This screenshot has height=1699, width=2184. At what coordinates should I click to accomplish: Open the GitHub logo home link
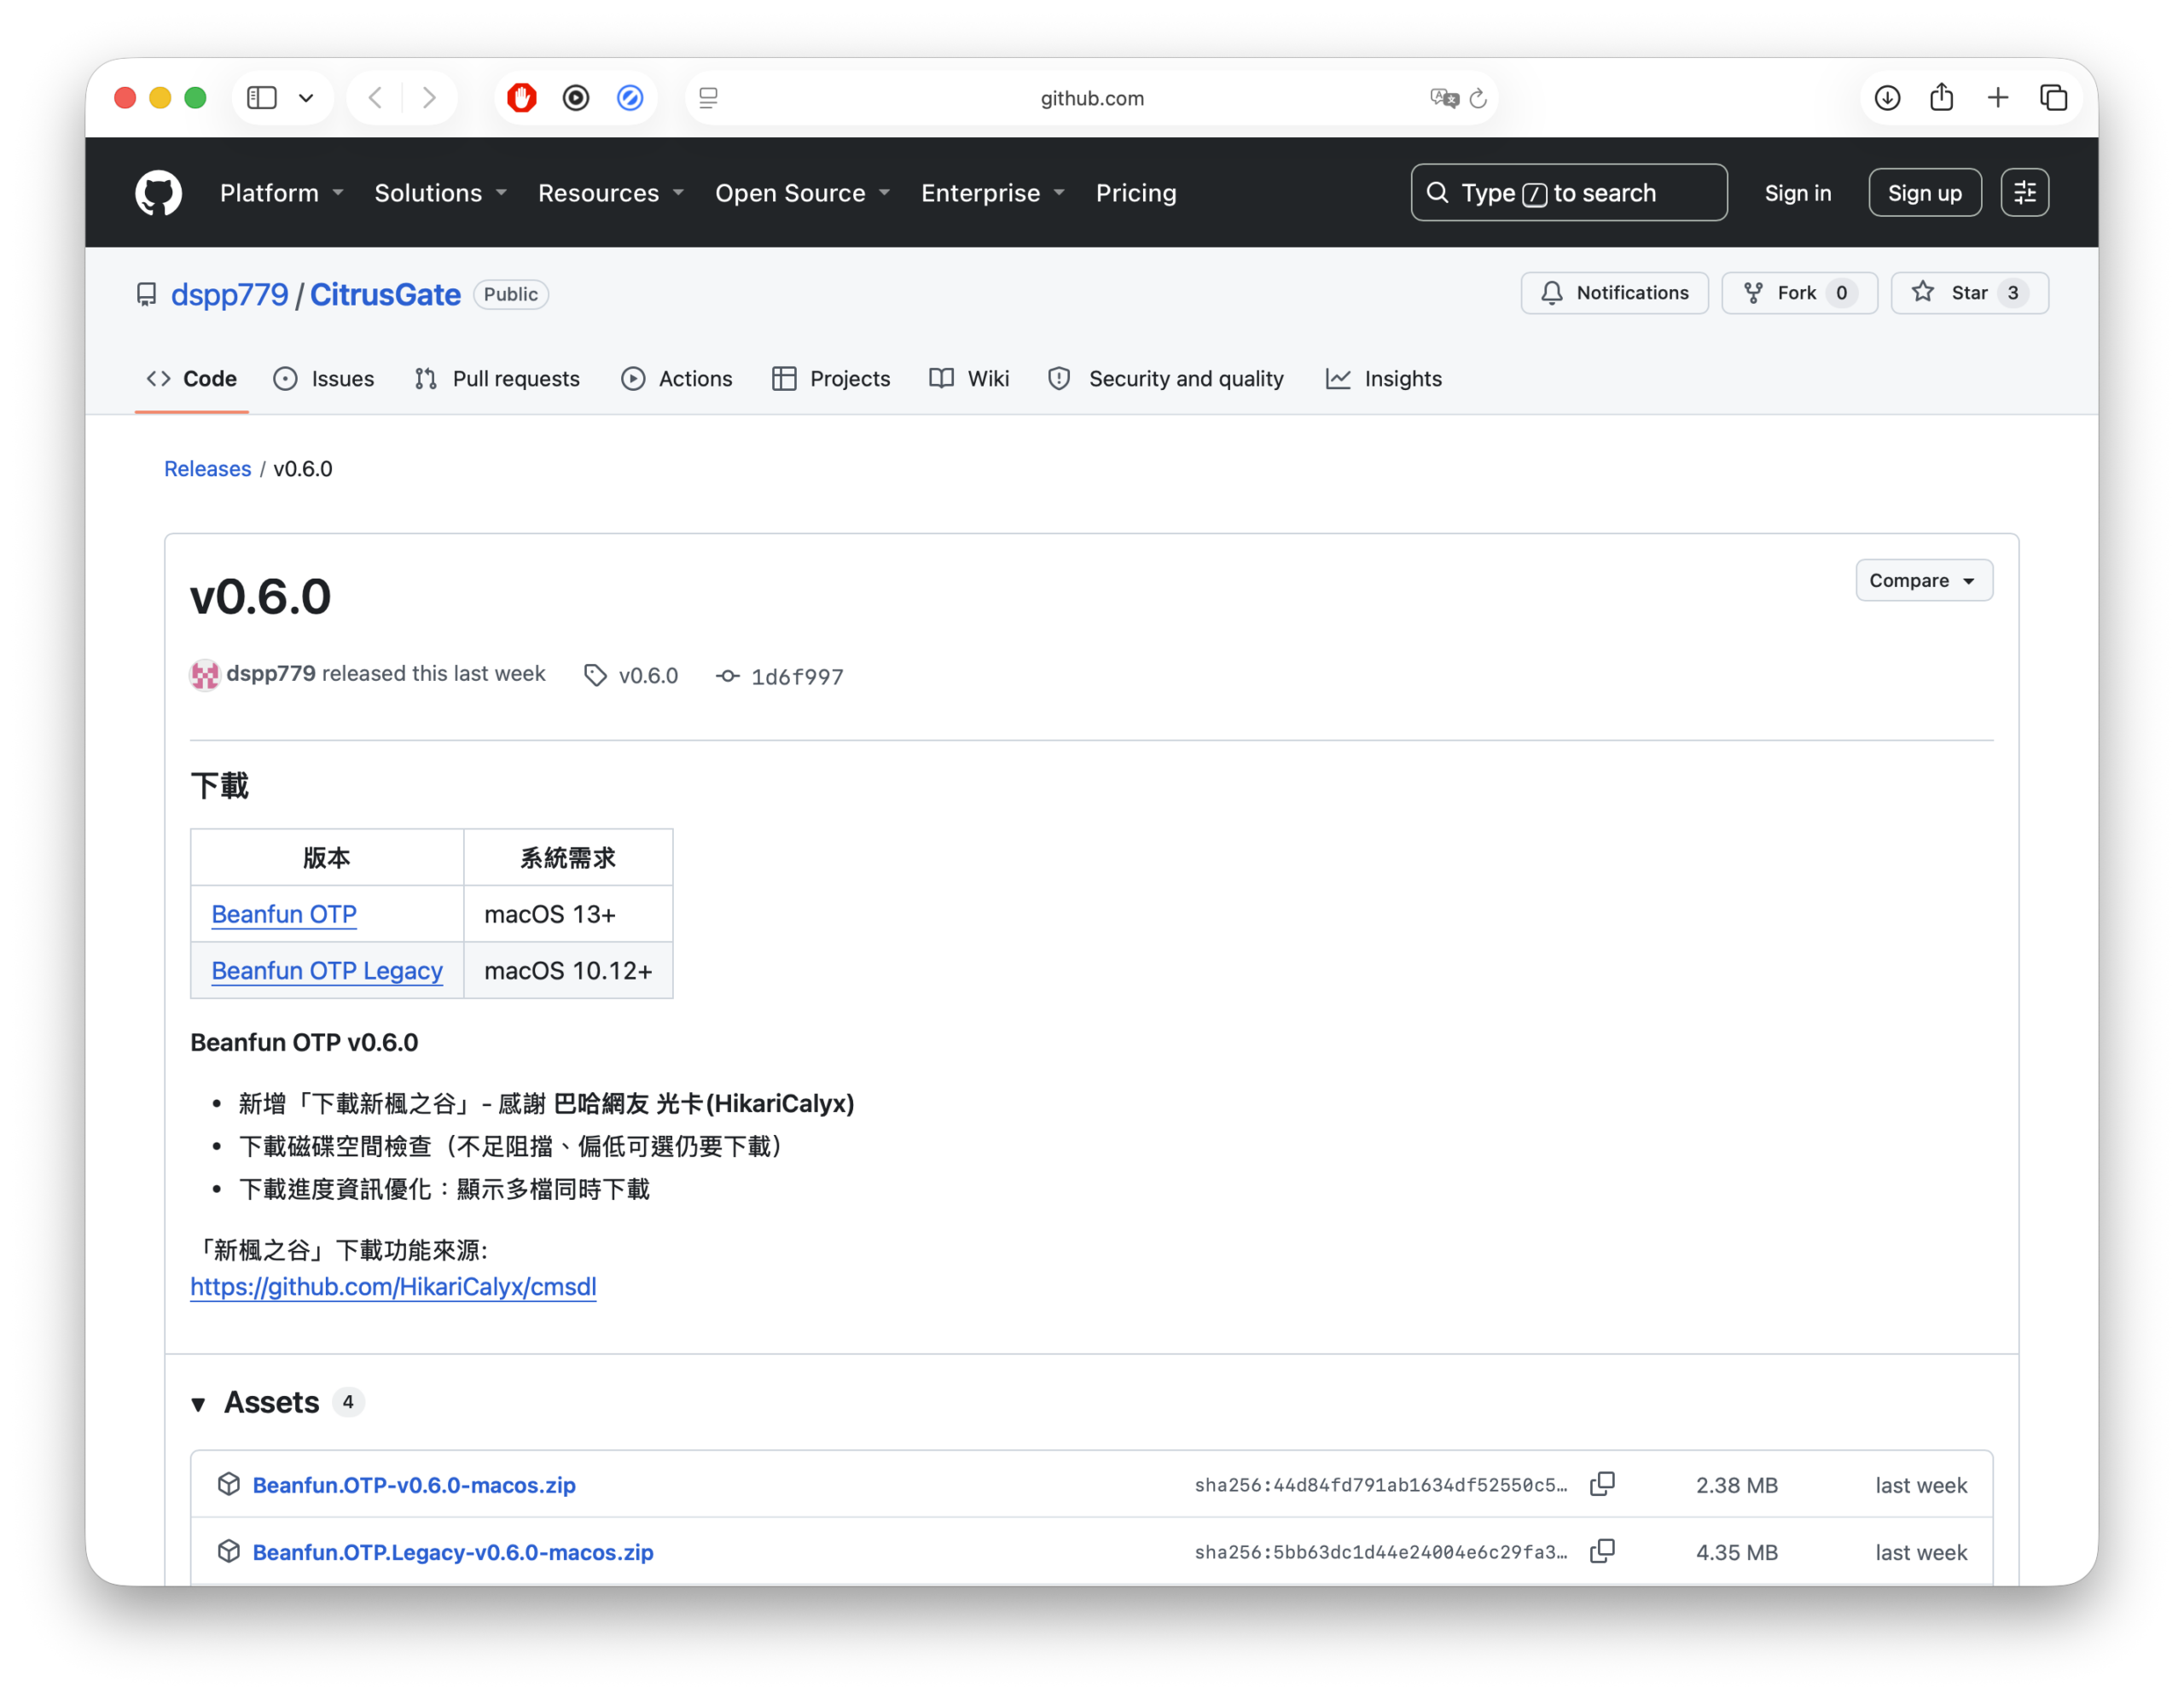[x=158, y=193]
